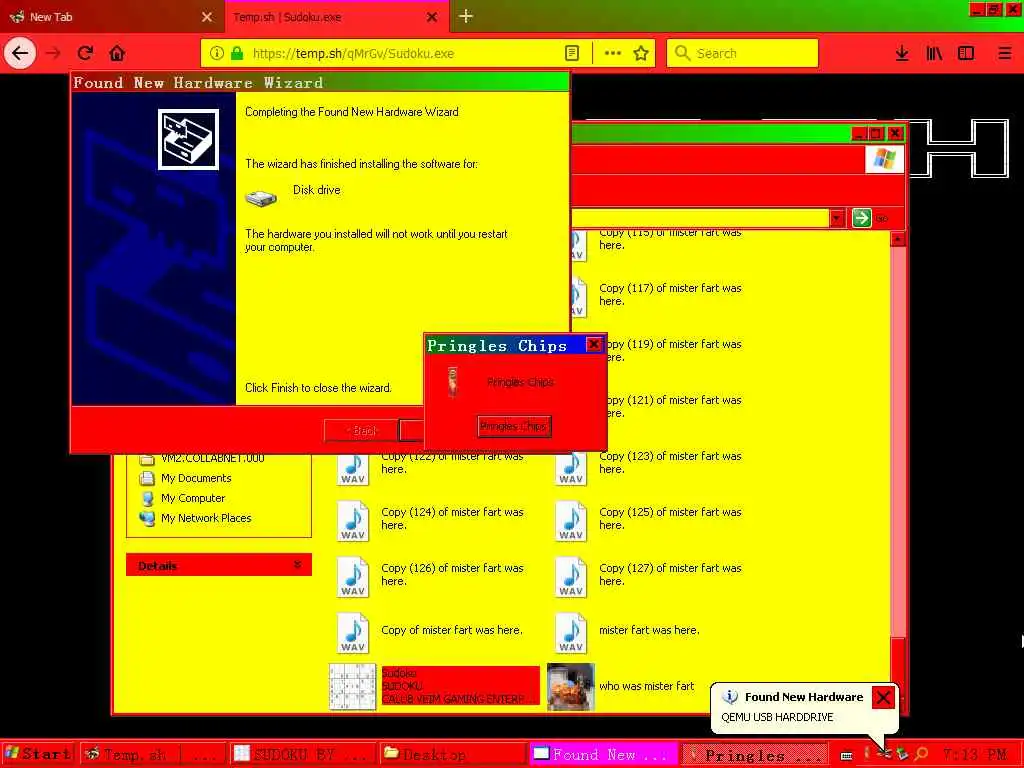Go back with the Firefox back arrow
The height and width of the screenshot is (768, 1024).
20,53
